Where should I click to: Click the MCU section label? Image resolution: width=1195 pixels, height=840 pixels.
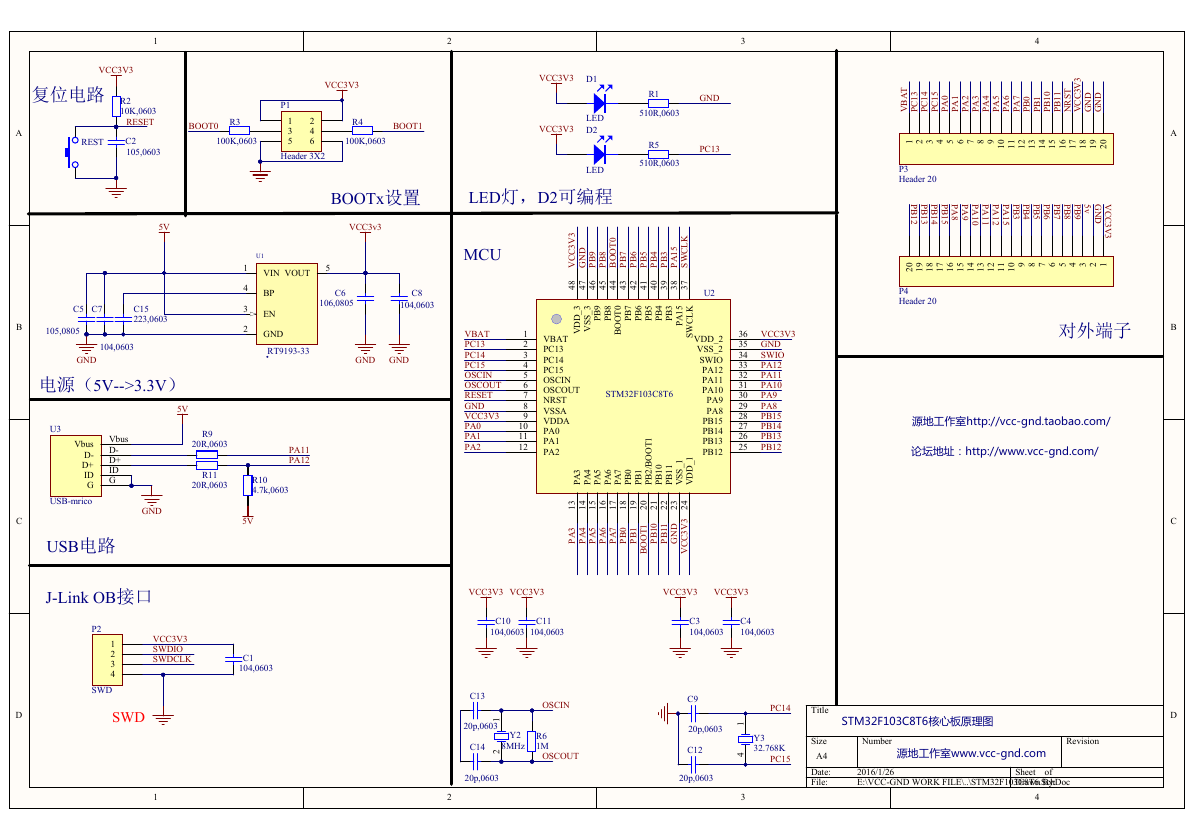click(x=482, y=255)
